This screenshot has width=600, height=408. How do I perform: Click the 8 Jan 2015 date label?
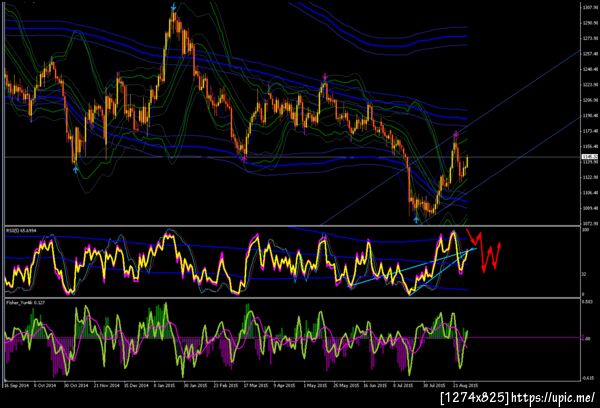[x=165, y=385]
